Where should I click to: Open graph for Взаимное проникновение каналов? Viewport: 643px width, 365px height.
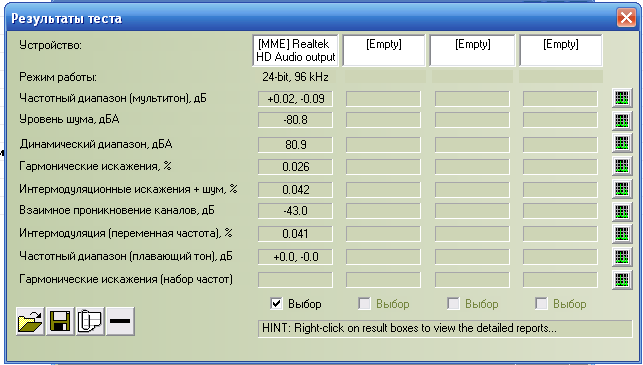(622, 211)
